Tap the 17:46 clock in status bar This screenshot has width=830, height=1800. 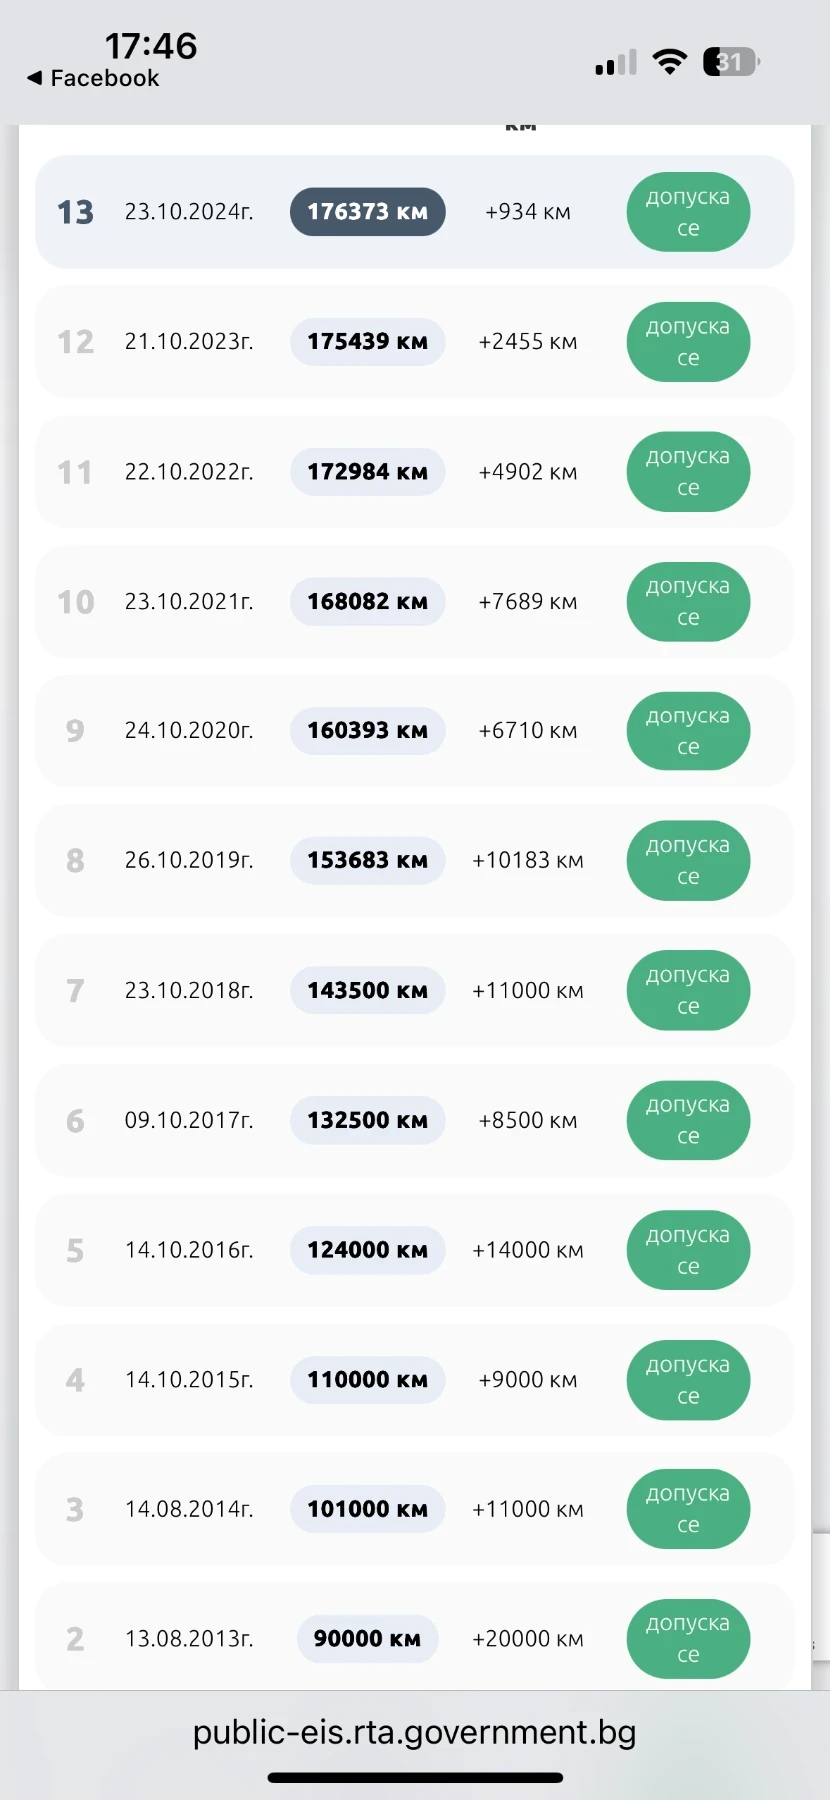click(x=151, y=46)
